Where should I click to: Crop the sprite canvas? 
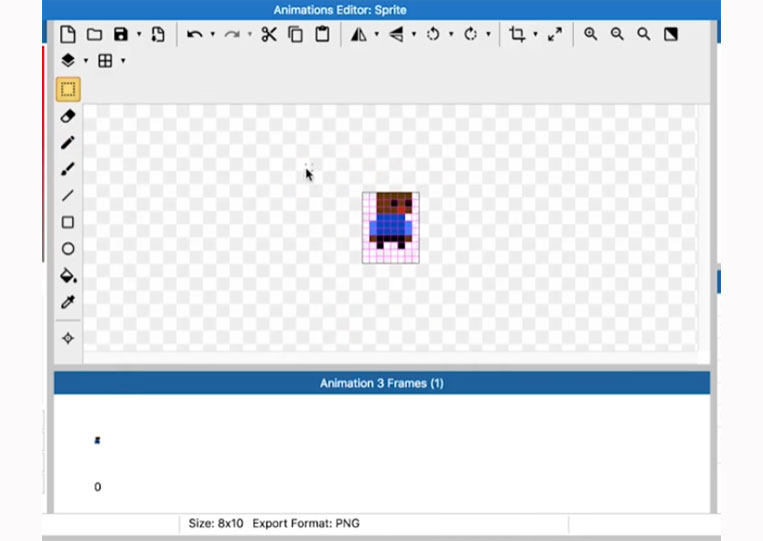click(x=517, y=35)
